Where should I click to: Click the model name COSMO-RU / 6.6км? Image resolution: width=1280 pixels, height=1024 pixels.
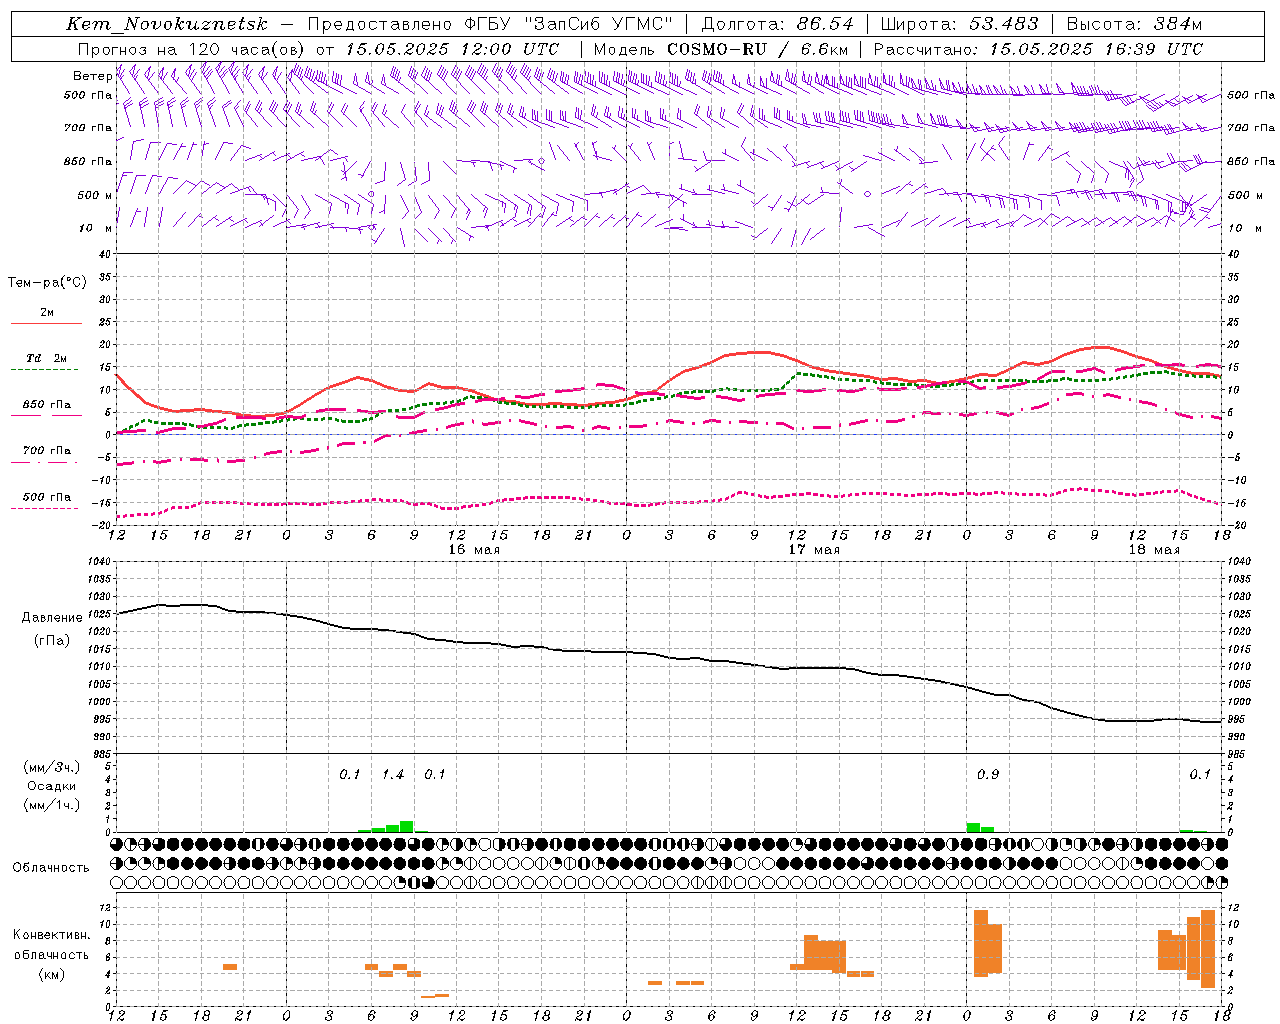(758, 49)
